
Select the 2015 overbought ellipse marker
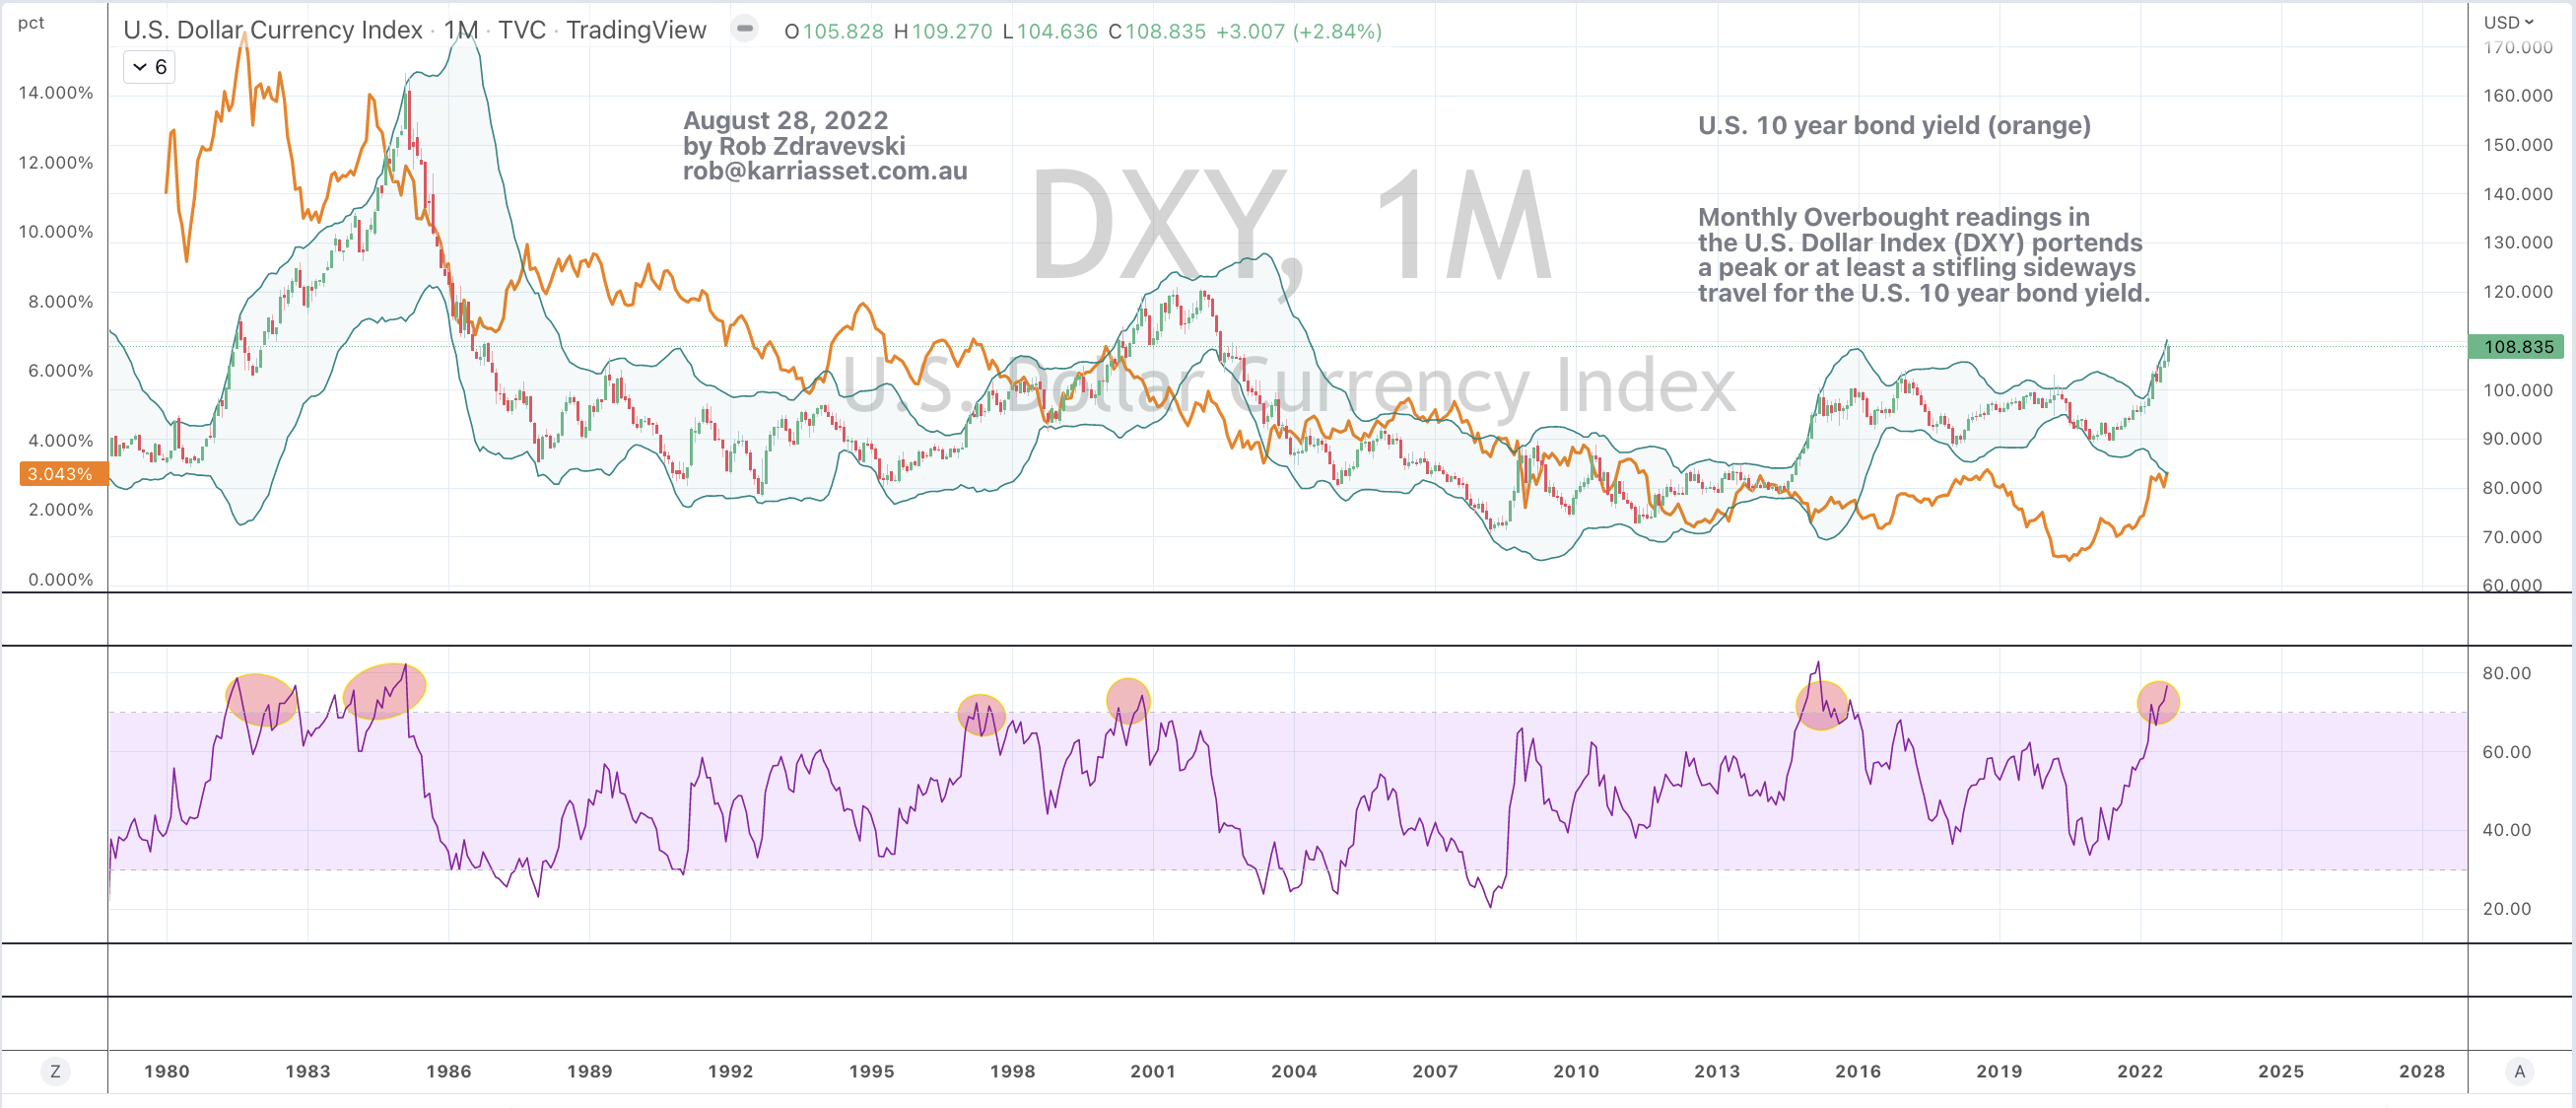point(1821,704)
